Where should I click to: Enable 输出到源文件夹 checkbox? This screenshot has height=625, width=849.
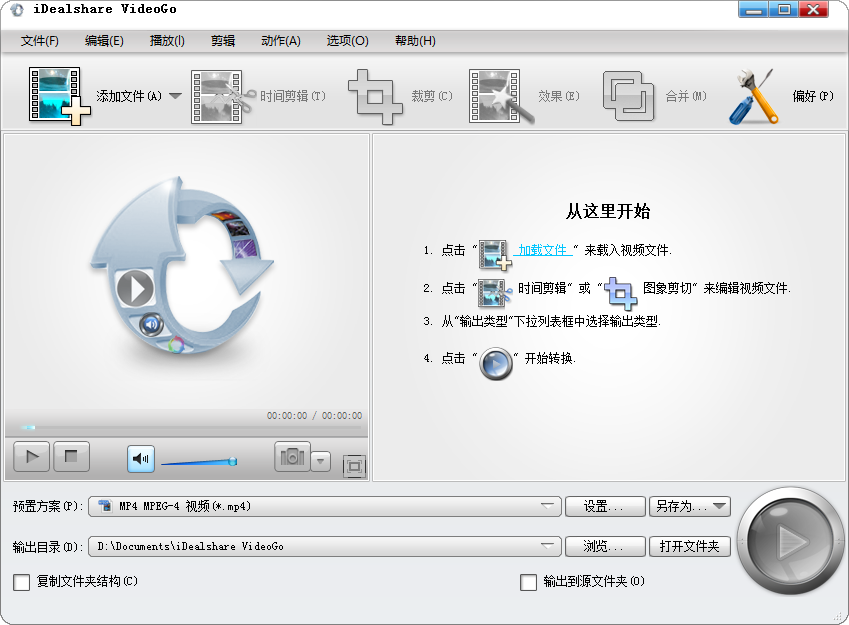click(528, 582)
